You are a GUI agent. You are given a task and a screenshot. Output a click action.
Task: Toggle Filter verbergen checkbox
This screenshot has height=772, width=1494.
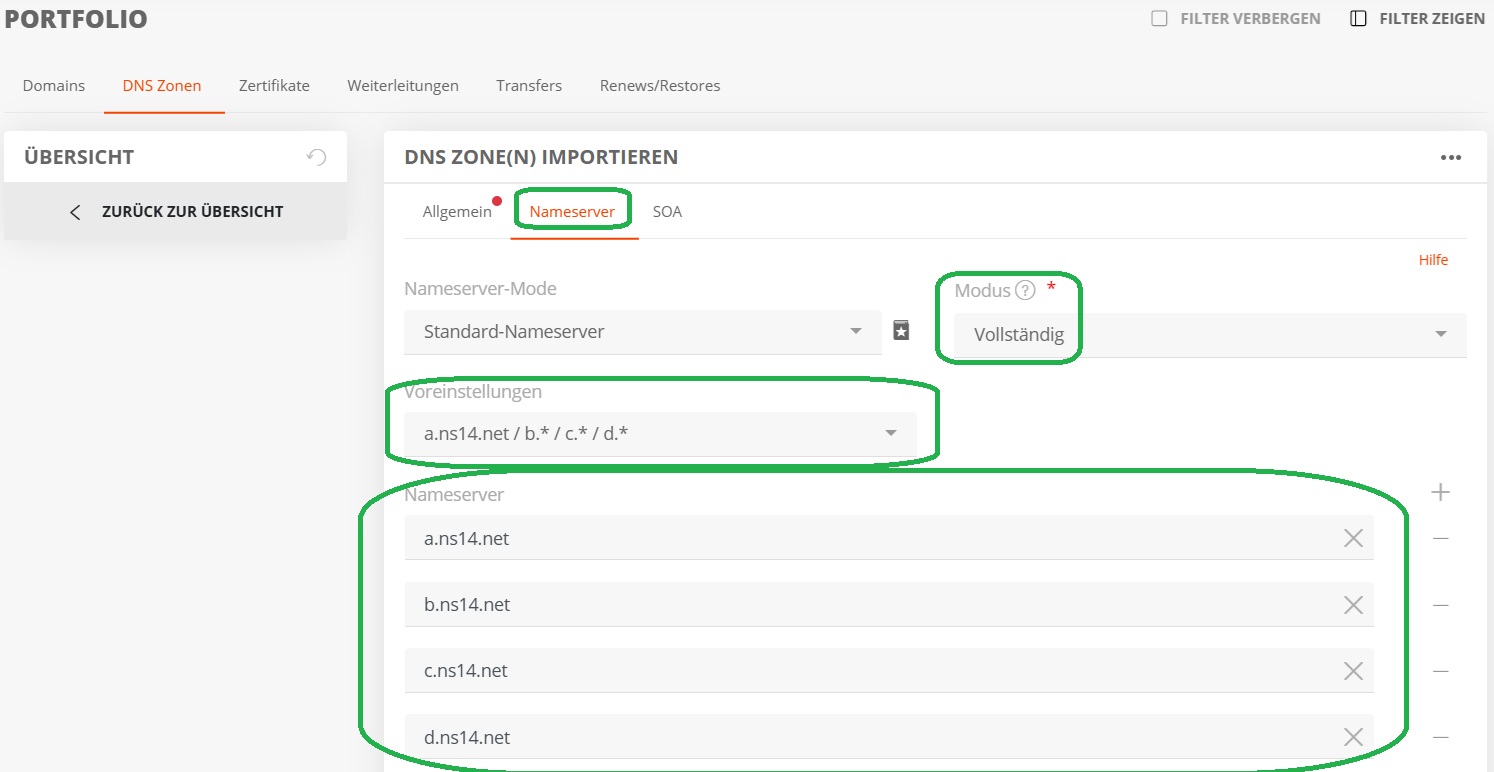[1159, 18]
